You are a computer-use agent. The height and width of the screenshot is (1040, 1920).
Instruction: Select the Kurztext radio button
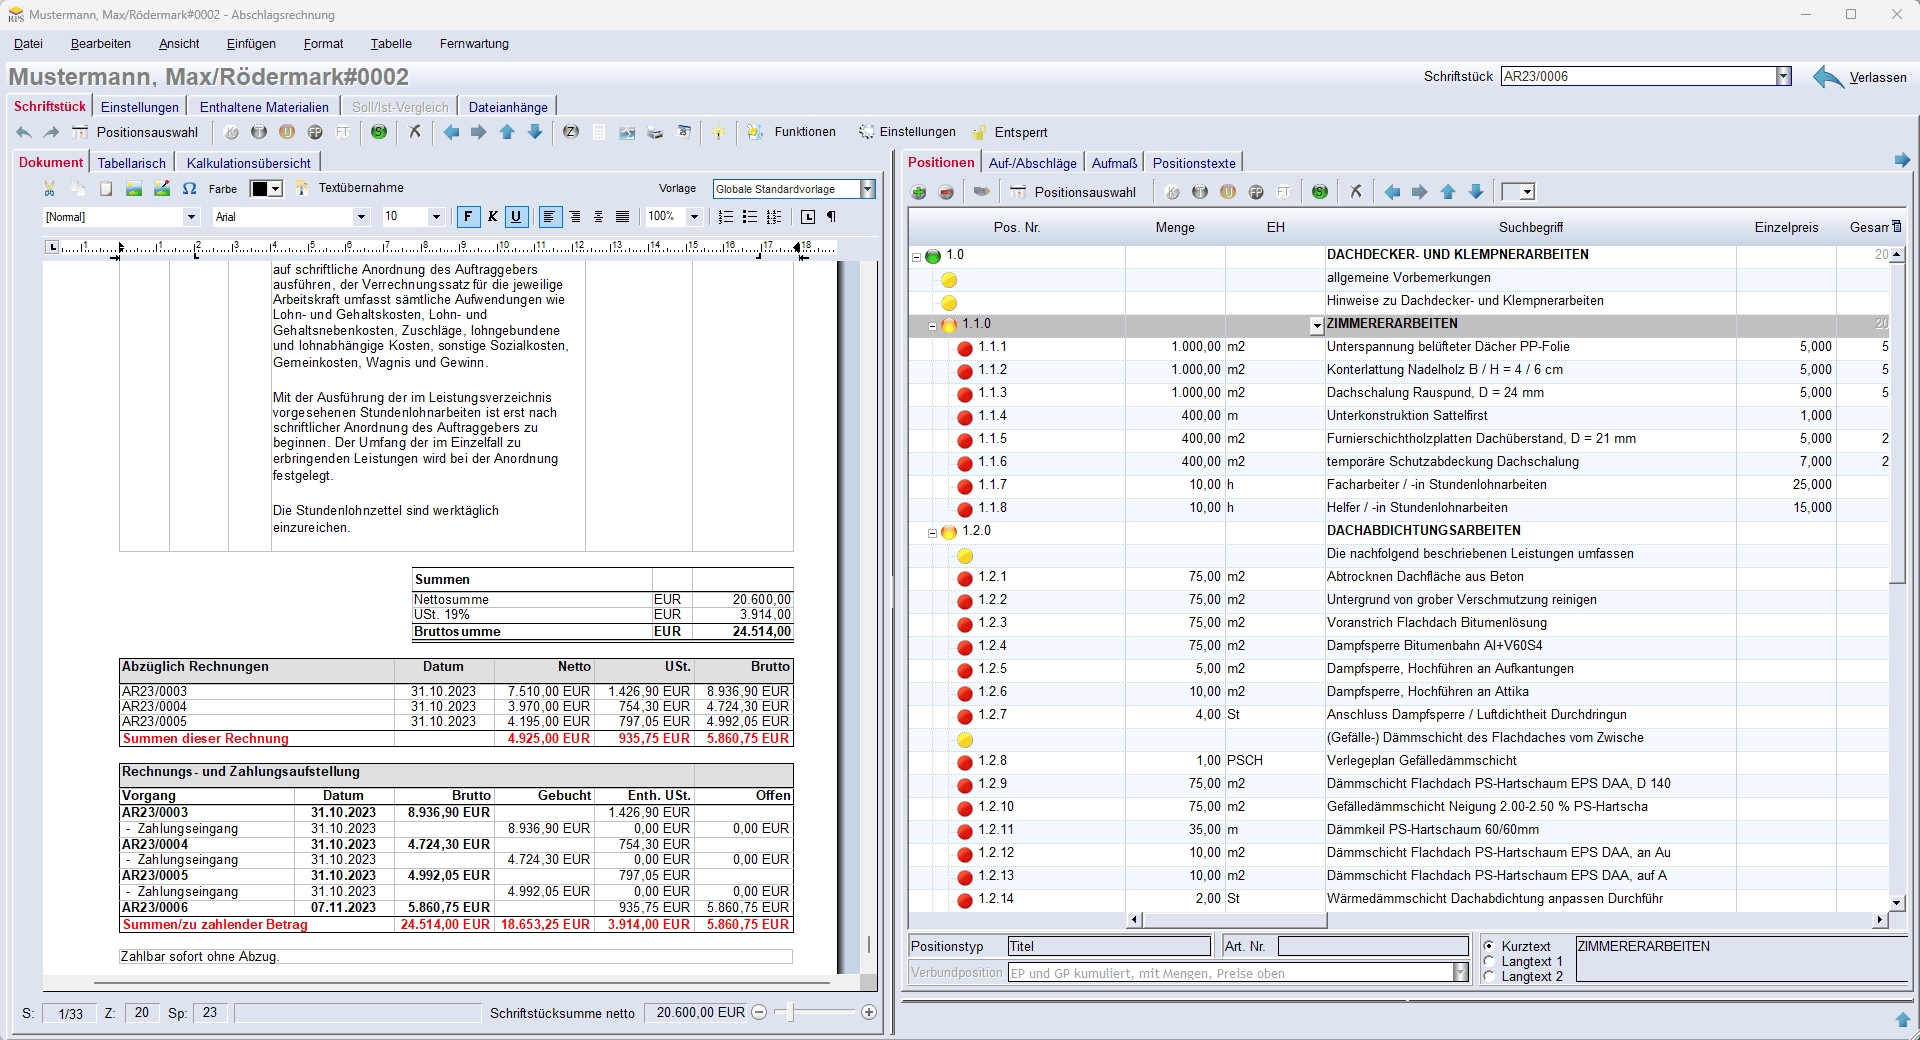point(1489,946)
